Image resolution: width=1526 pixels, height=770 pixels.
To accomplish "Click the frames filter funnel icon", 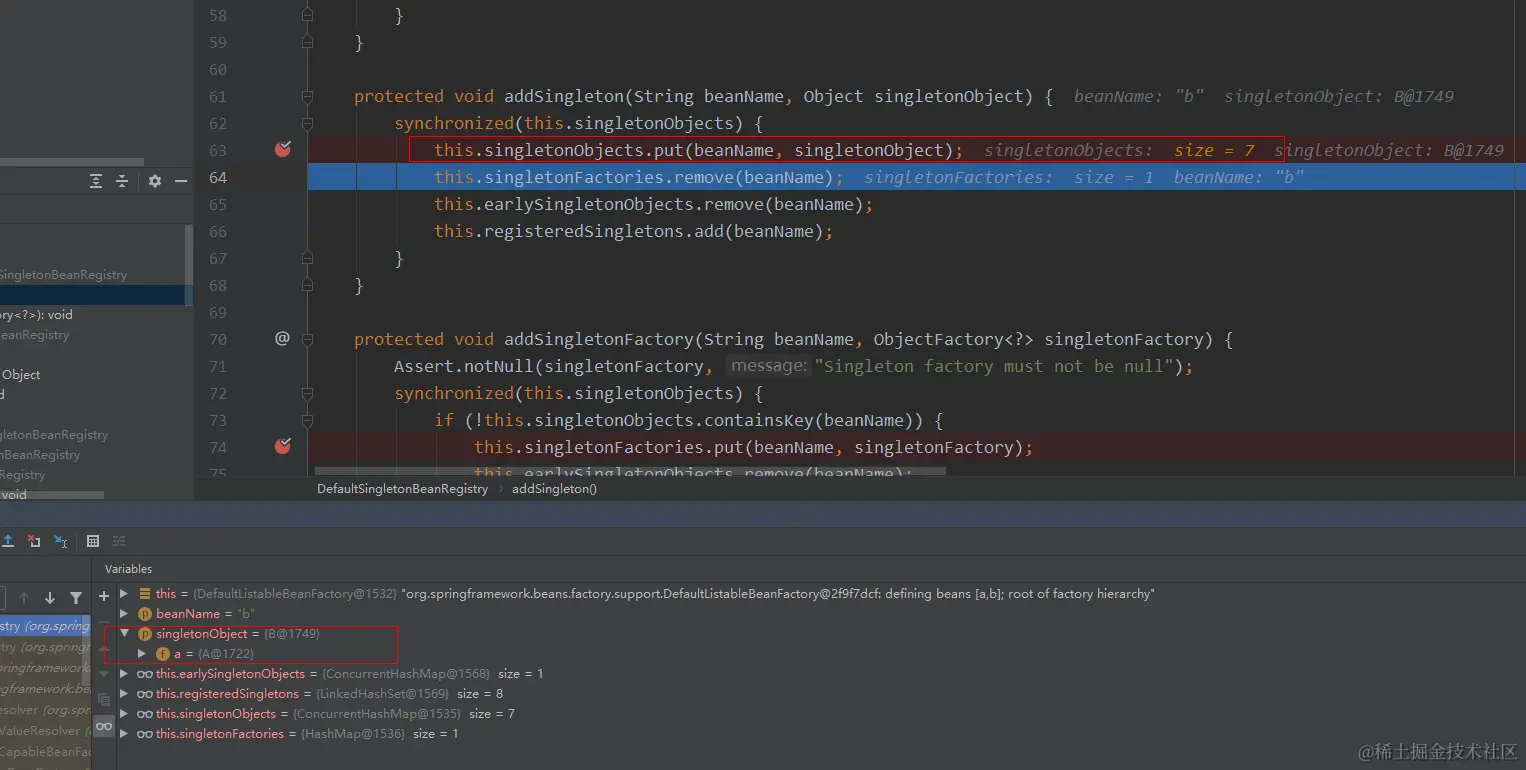I will pyautogui.click(x=76, y=598).
